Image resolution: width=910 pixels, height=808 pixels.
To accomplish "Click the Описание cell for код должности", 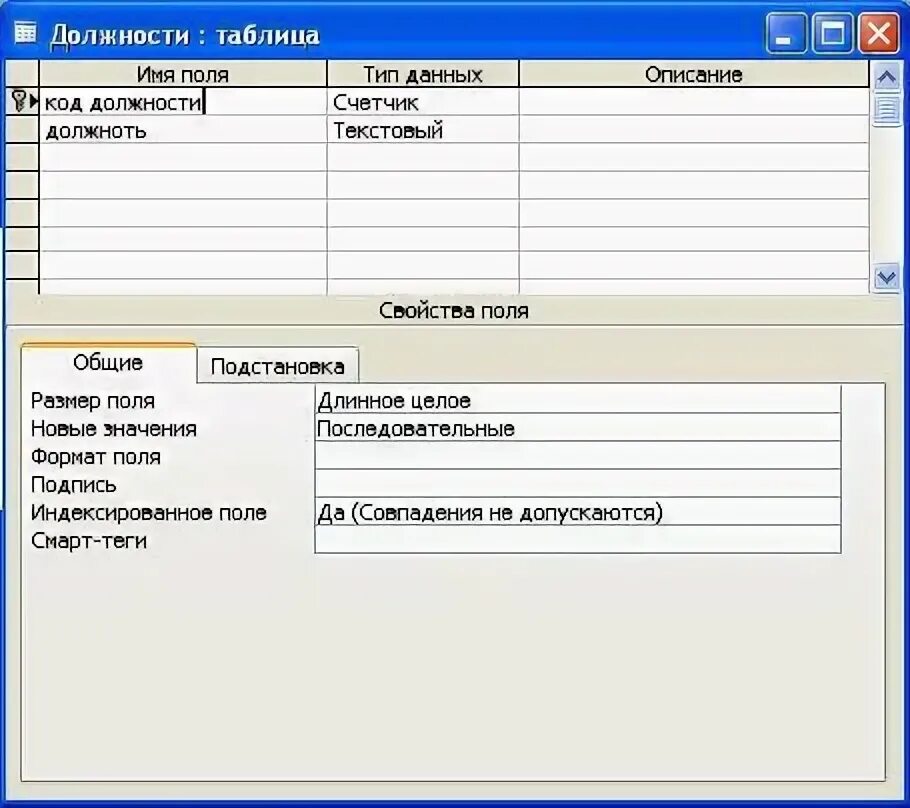I will click(x=697, y=100).
